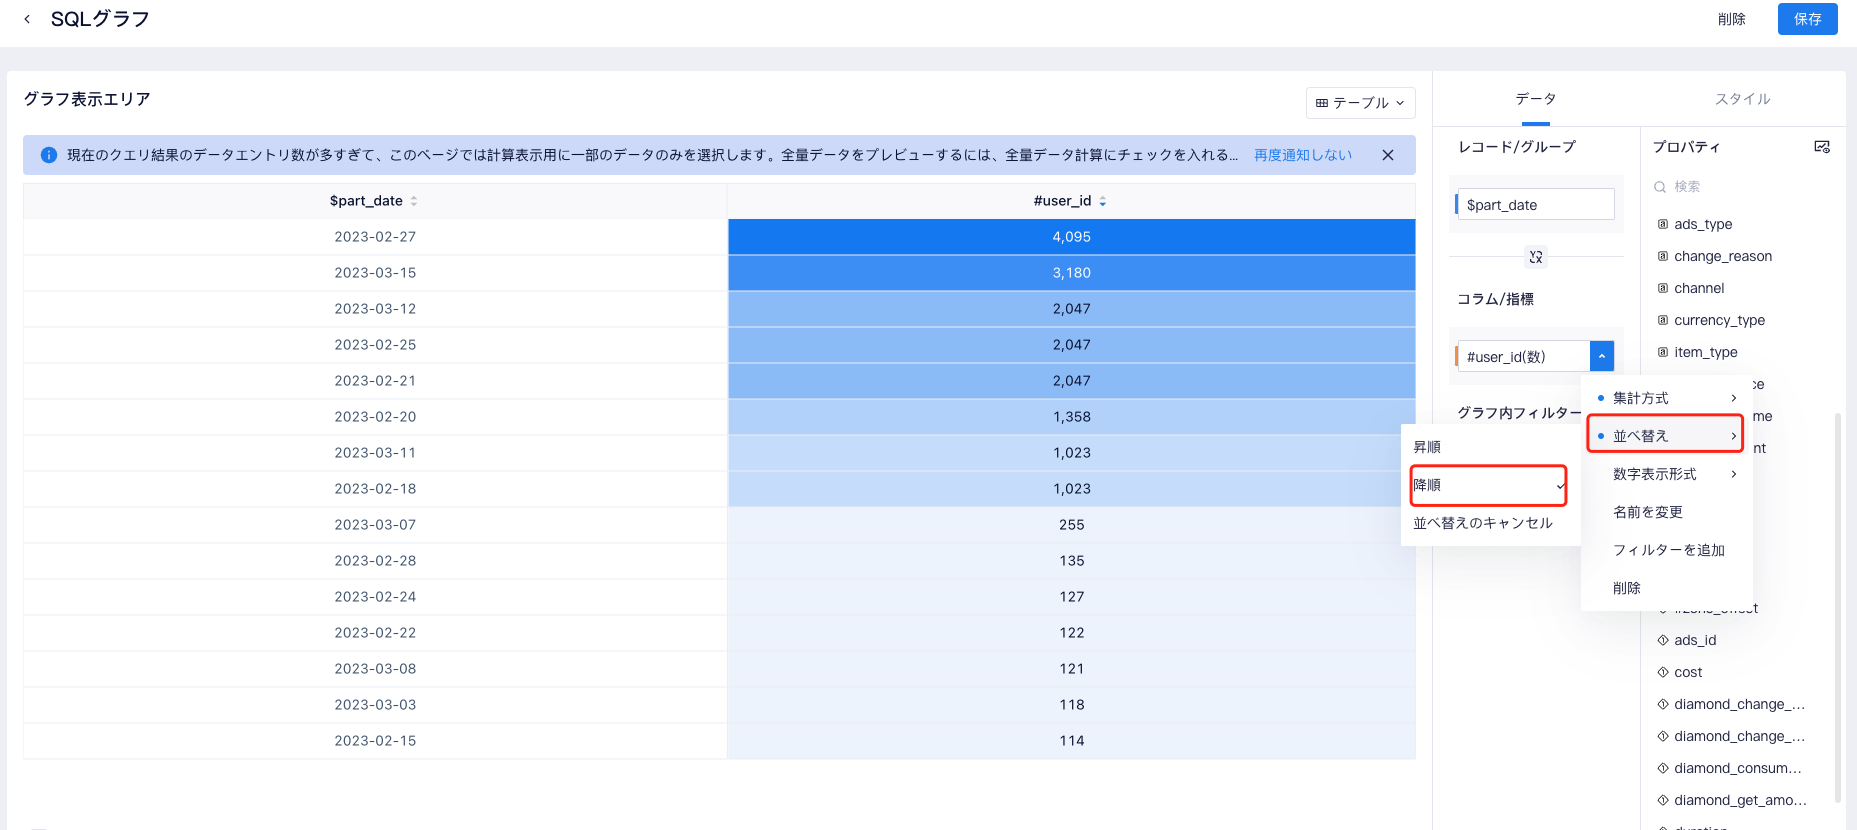Viewport: 1857px width, 830px height.
Task: Click the table icon in the テーブル selector
Action: pos(1322,103)
